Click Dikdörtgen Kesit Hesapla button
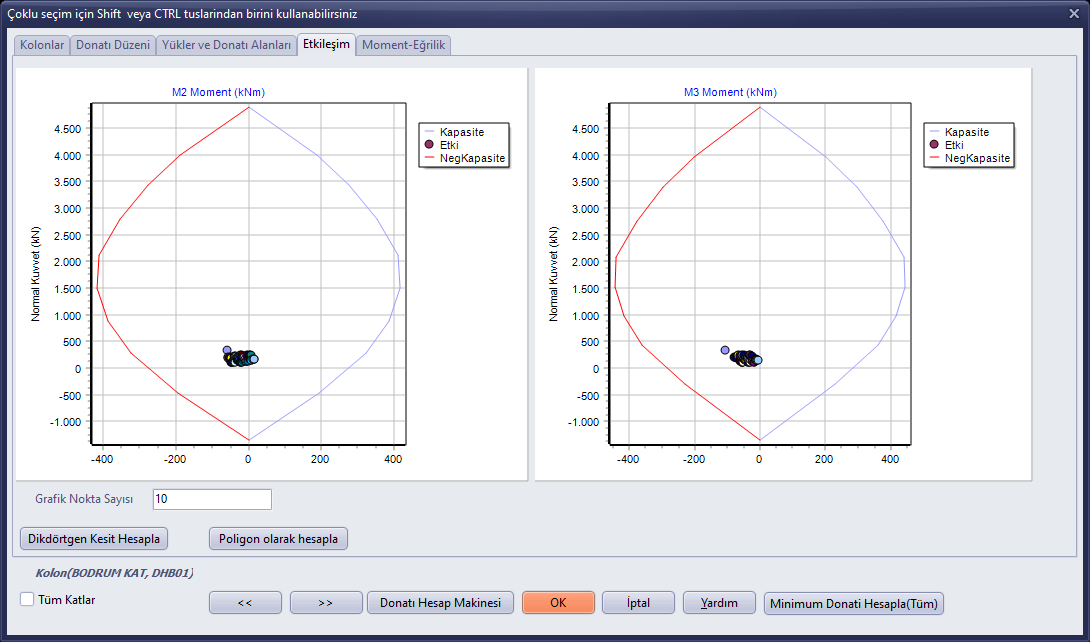Image resolution: width=1090 pixels, height=642 pixels. tap(94, 538)
